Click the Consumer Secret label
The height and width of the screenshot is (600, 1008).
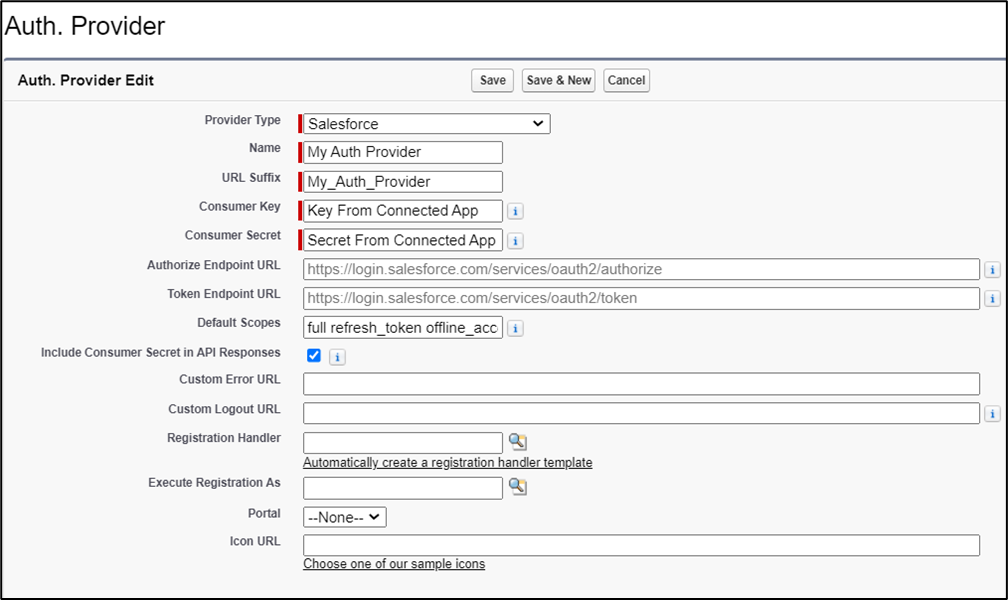(233, 235)
